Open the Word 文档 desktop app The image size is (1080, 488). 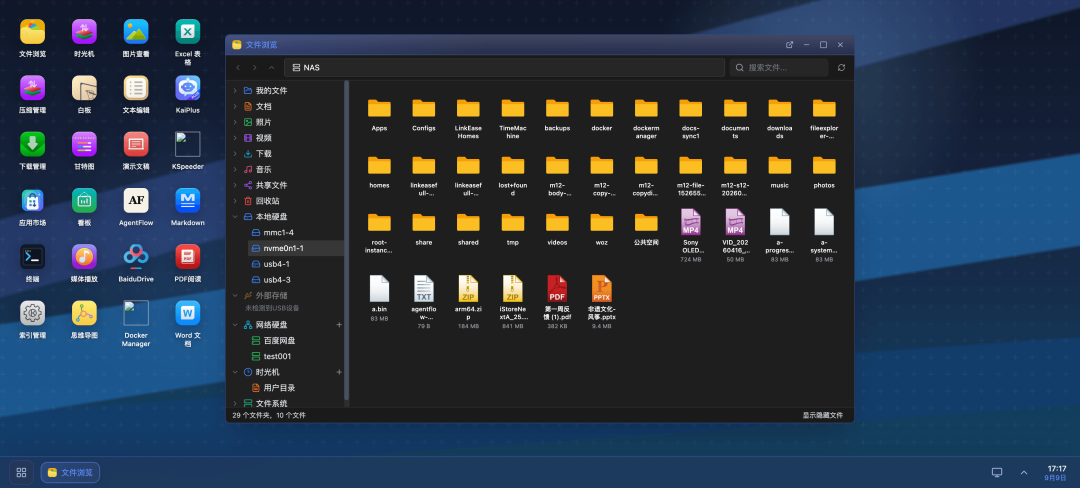(x=187, y=314)
